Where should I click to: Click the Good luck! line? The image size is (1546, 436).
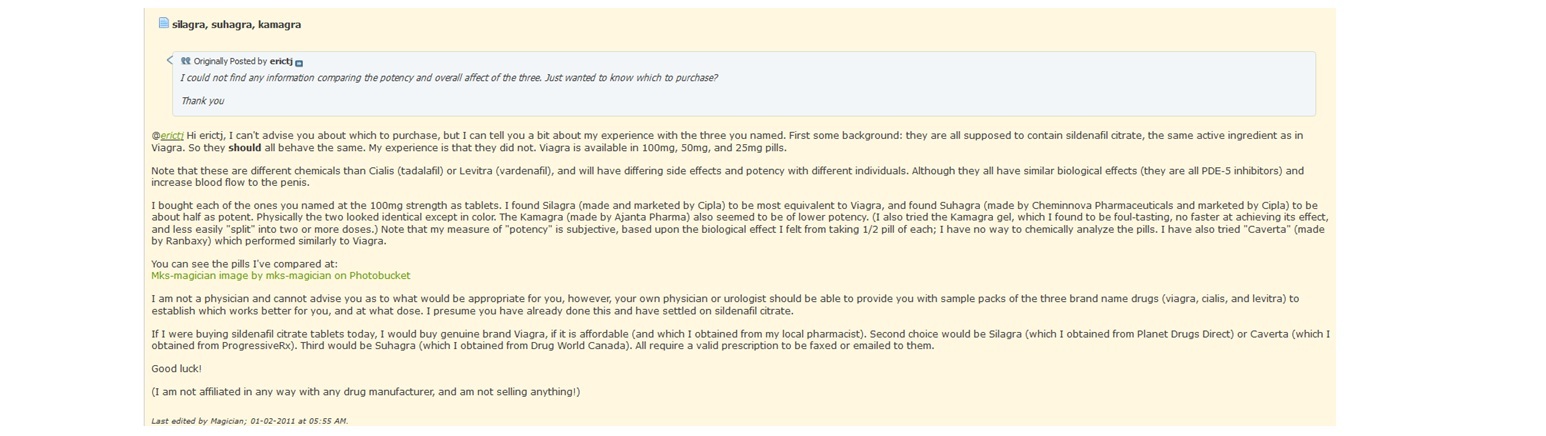coord(176,369)
